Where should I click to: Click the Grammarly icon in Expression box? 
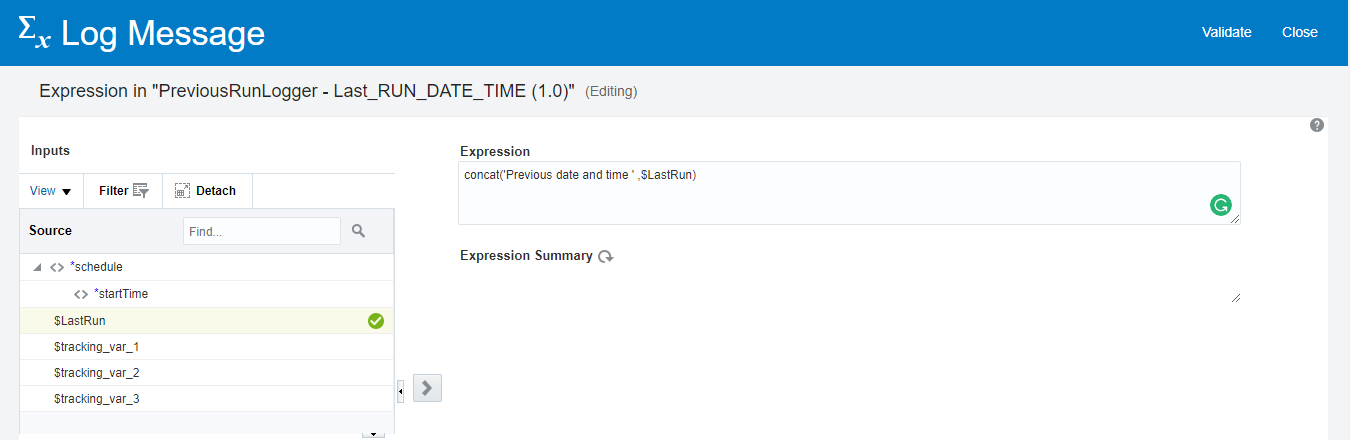pos(1220,206)
